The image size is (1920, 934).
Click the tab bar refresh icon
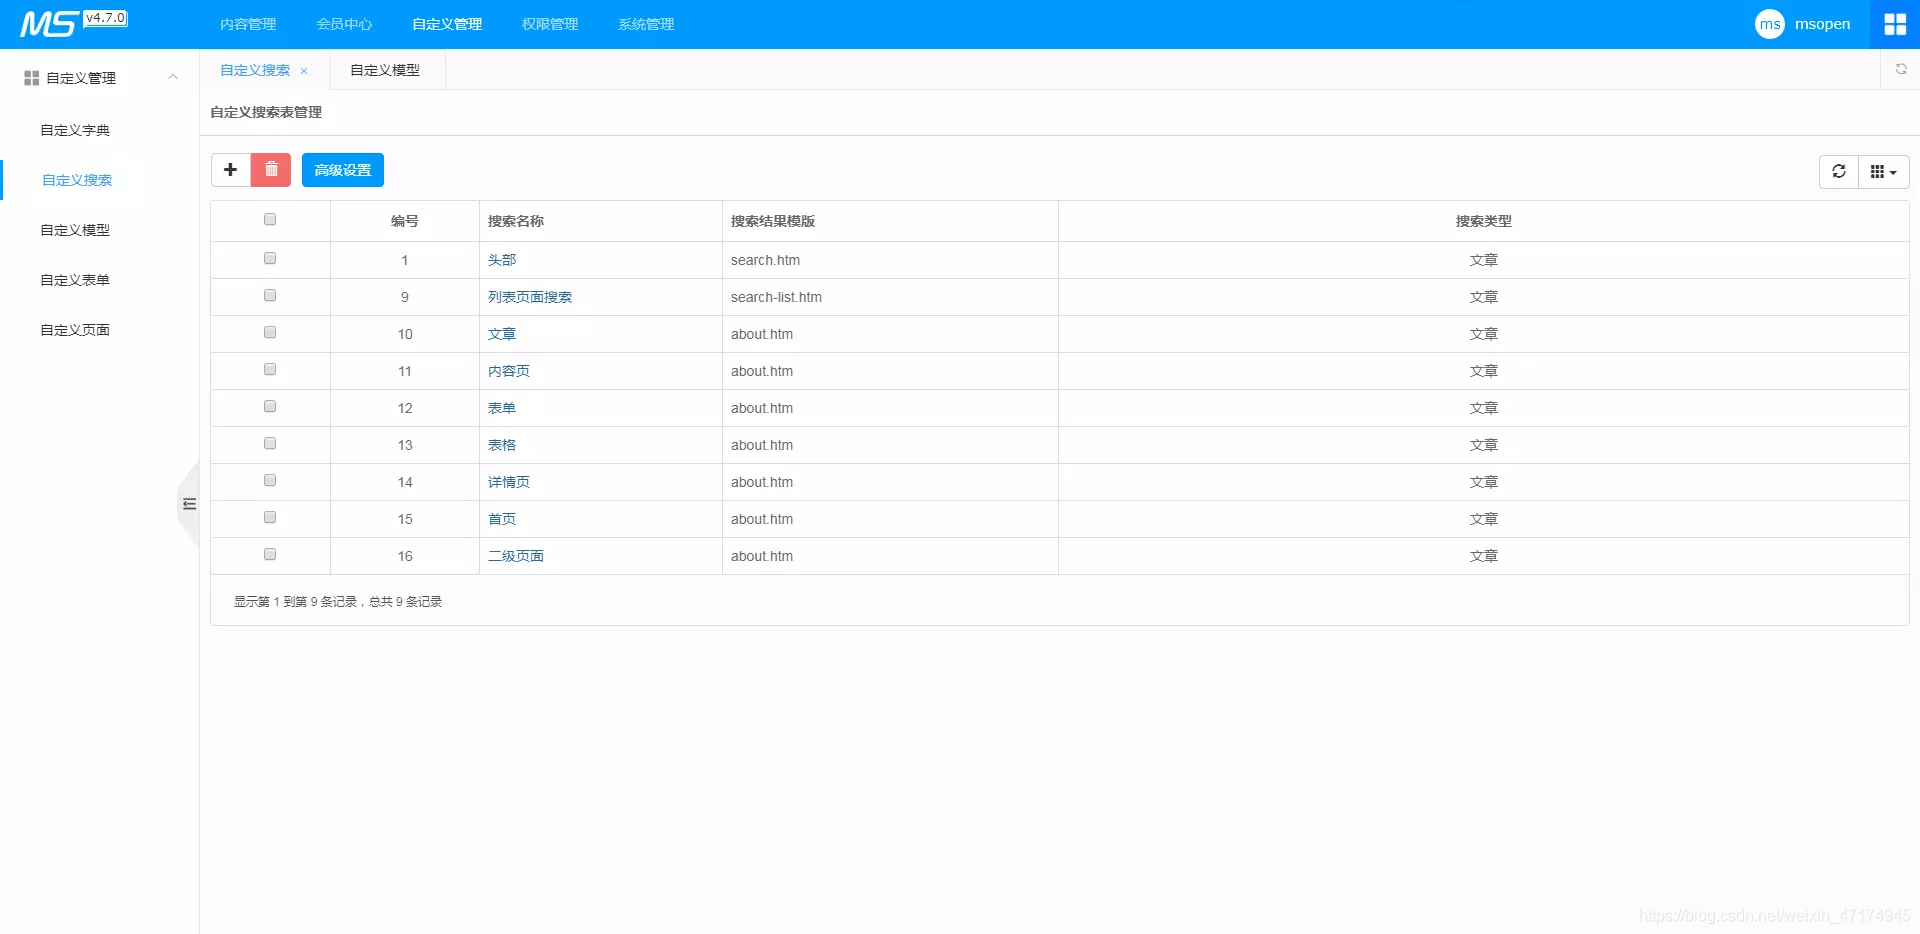point(1901,69)
